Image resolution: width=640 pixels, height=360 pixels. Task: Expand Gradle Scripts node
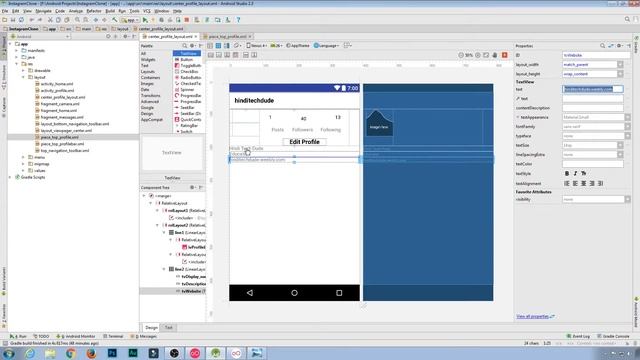(10, 177)
